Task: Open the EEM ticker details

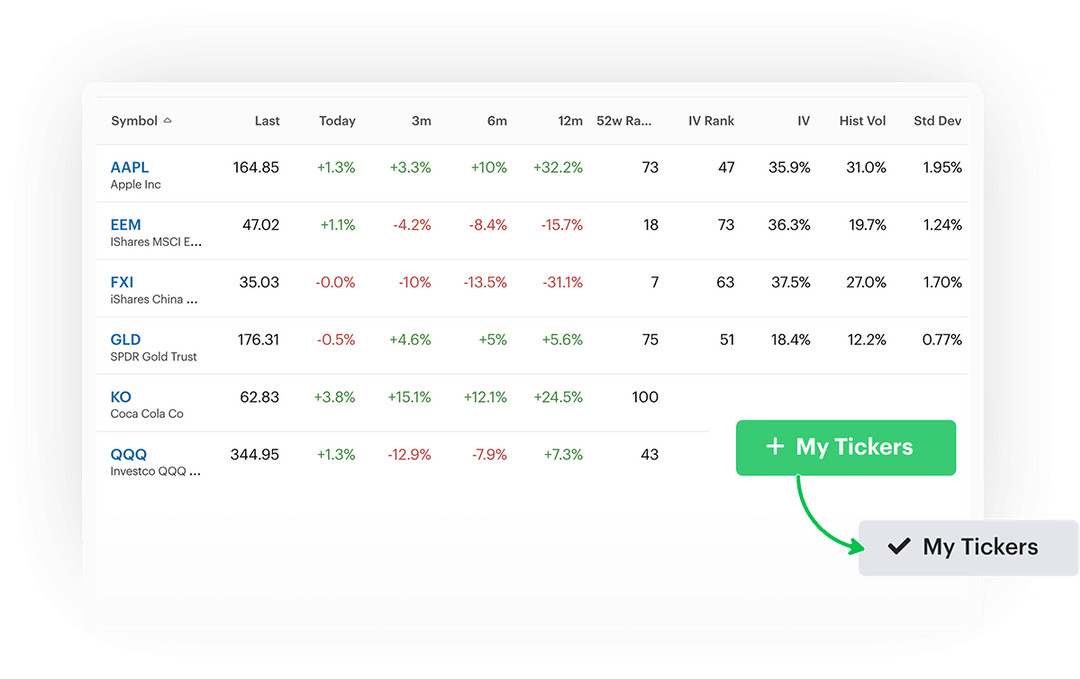Action: 126,224
